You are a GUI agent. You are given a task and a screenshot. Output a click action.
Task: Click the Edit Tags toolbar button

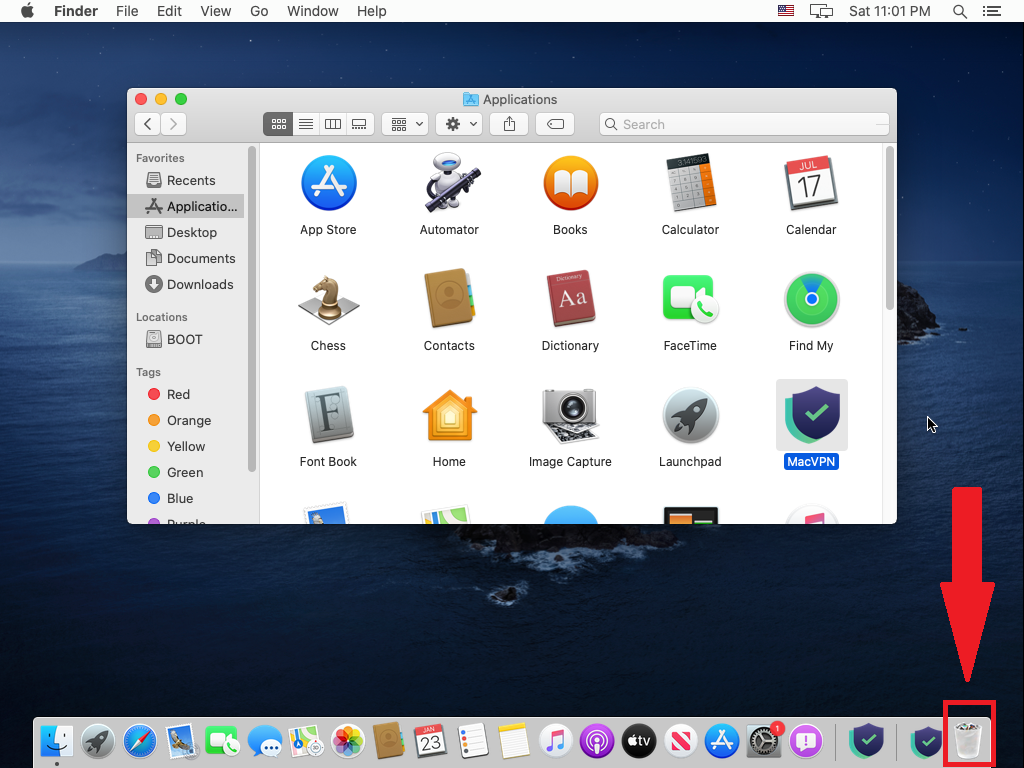[555, 124]
